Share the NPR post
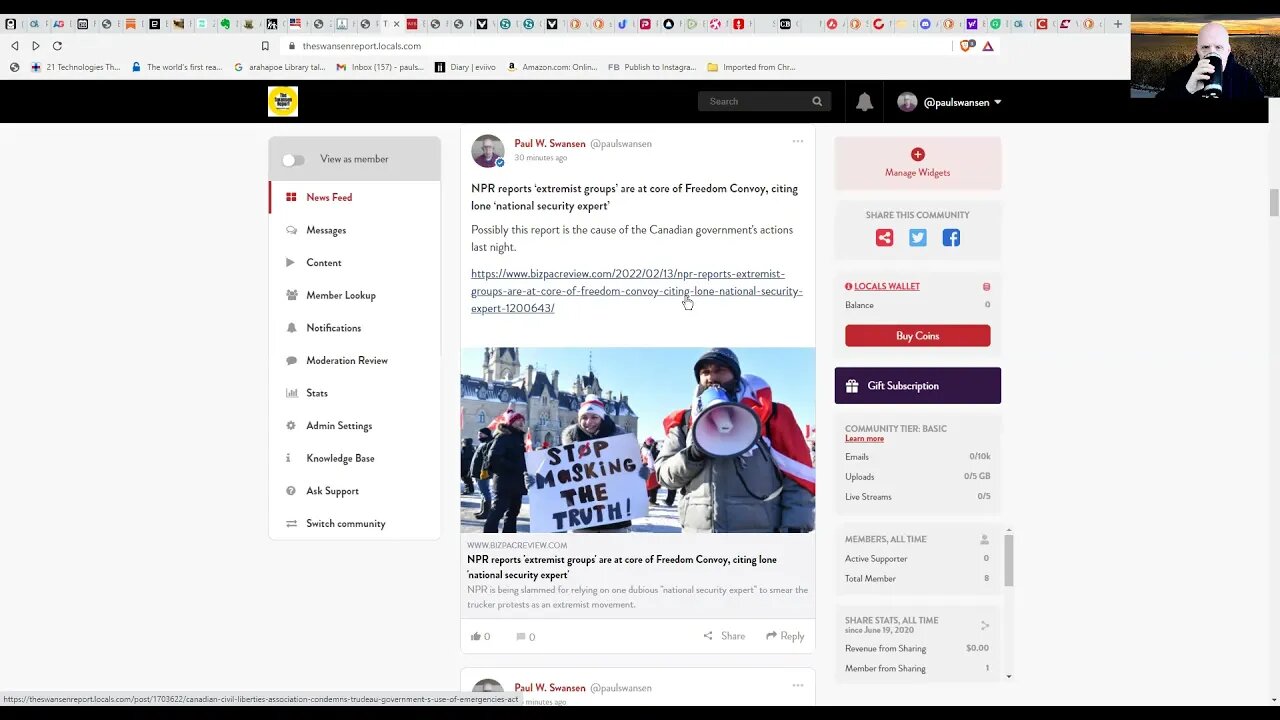Image resolution: width=1280 pixels, height=720 pixels. (724, 636)
